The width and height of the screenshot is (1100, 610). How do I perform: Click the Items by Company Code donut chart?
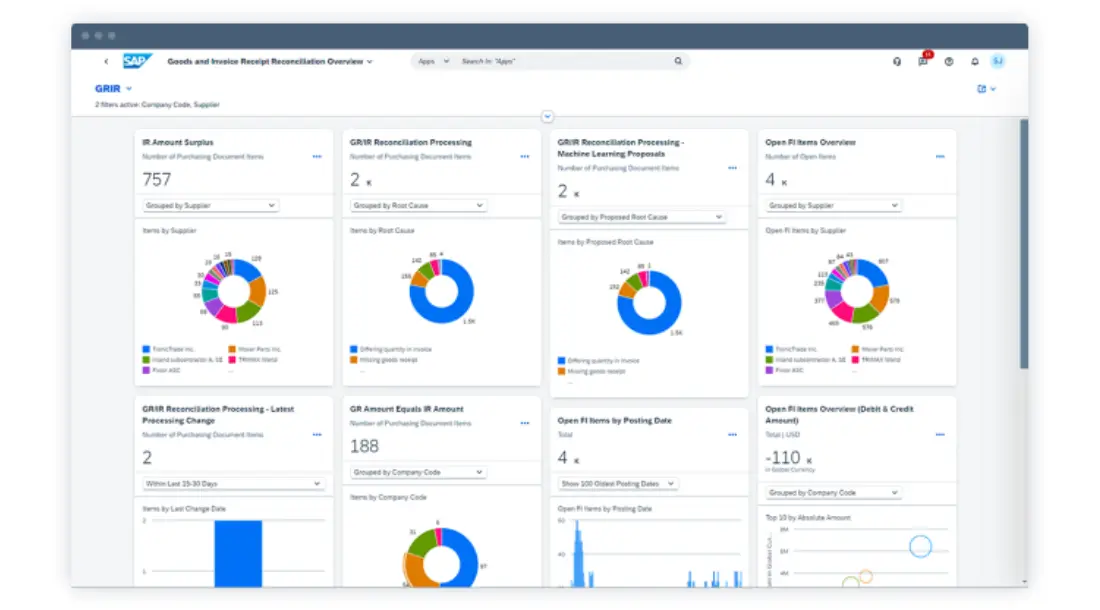441,558
